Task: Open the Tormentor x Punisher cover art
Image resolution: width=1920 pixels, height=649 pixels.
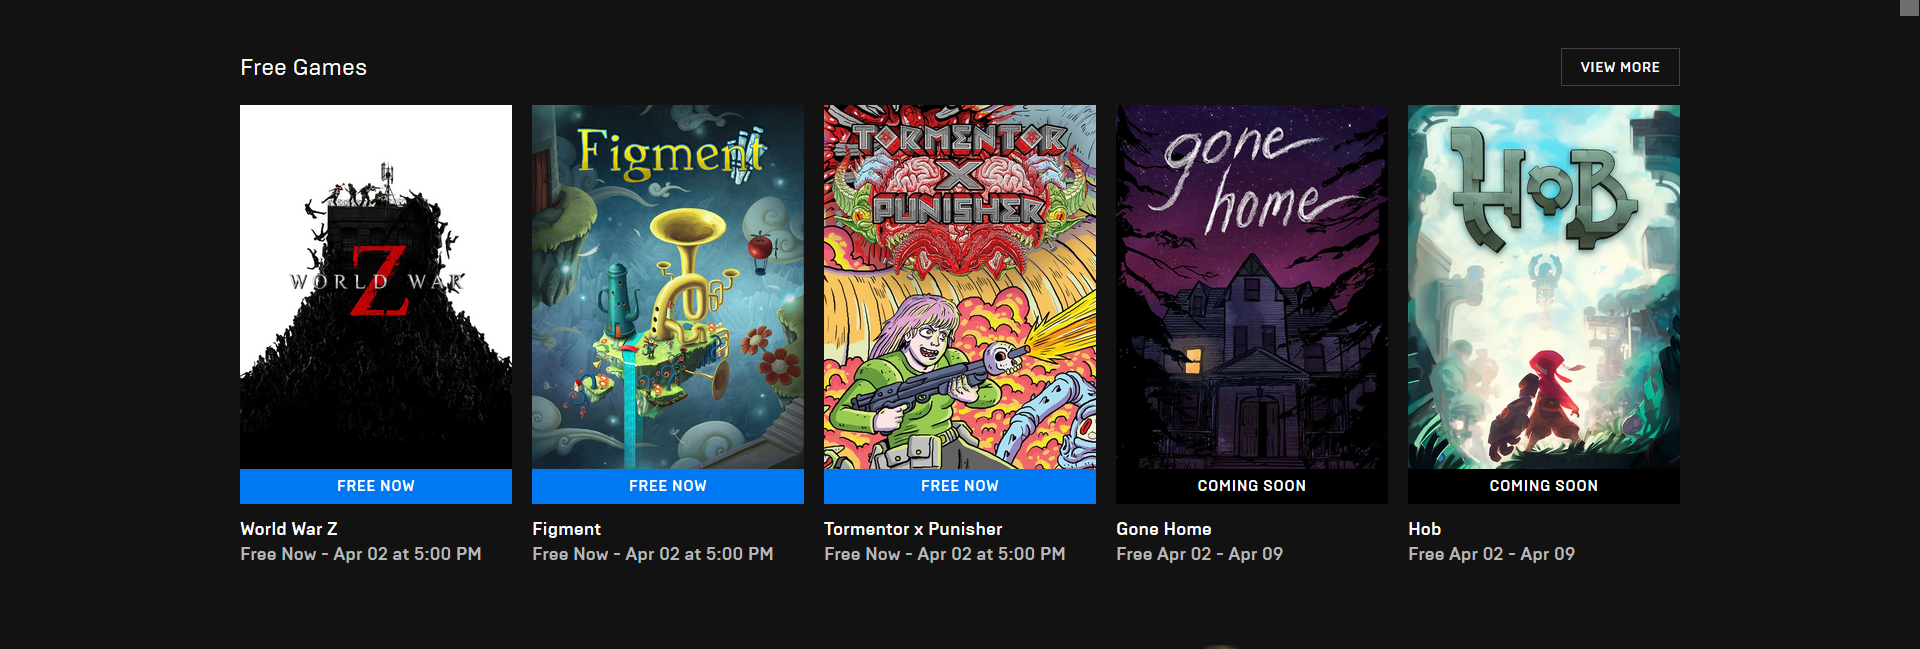Action: 960,287
